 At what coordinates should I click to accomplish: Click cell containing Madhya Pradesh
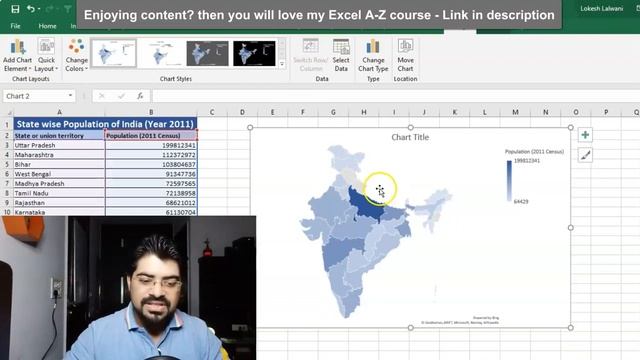[59, 184]
